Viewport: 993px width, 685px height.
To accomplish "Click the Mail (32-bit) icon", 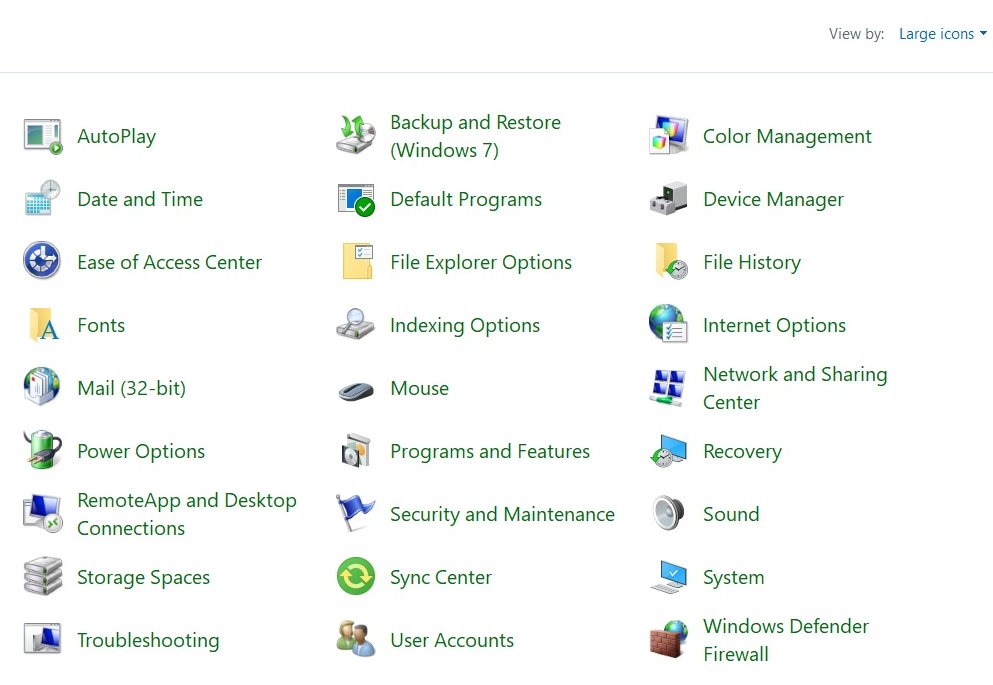I will (42, 386).
